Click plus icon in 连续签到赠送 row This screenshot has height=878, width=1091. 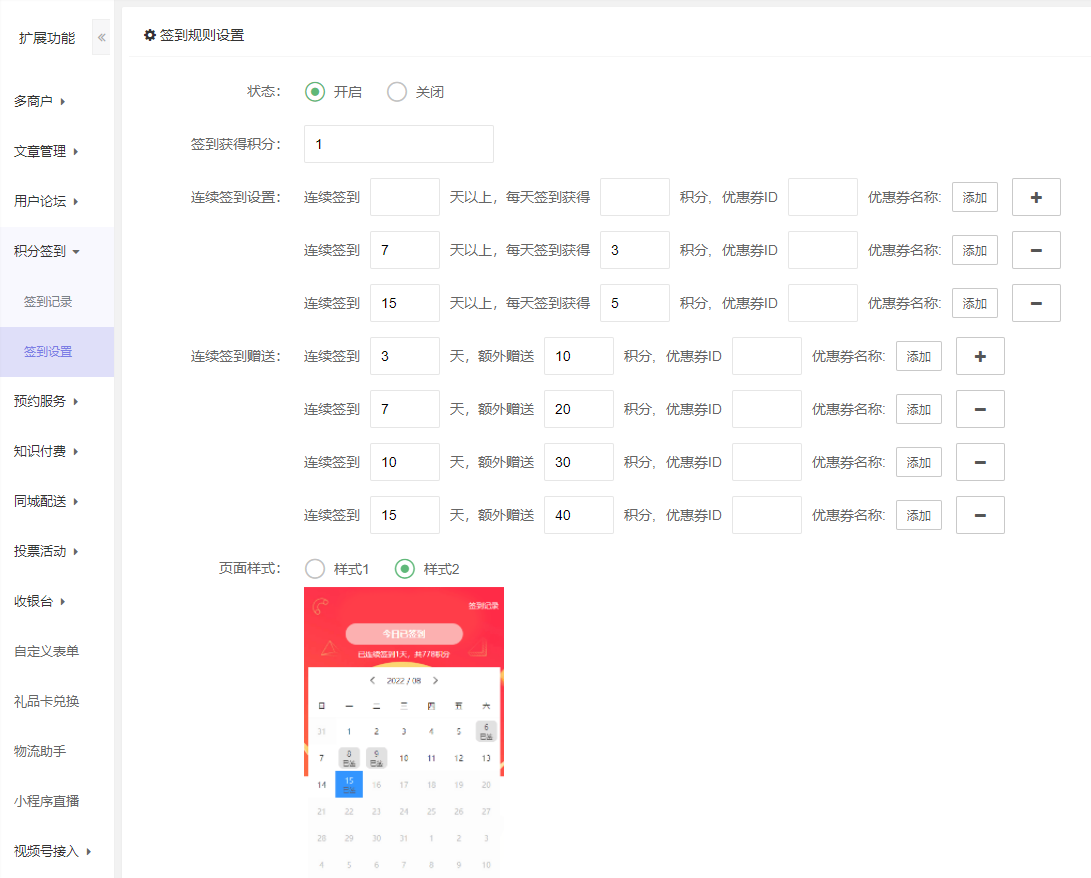(980, 356)
